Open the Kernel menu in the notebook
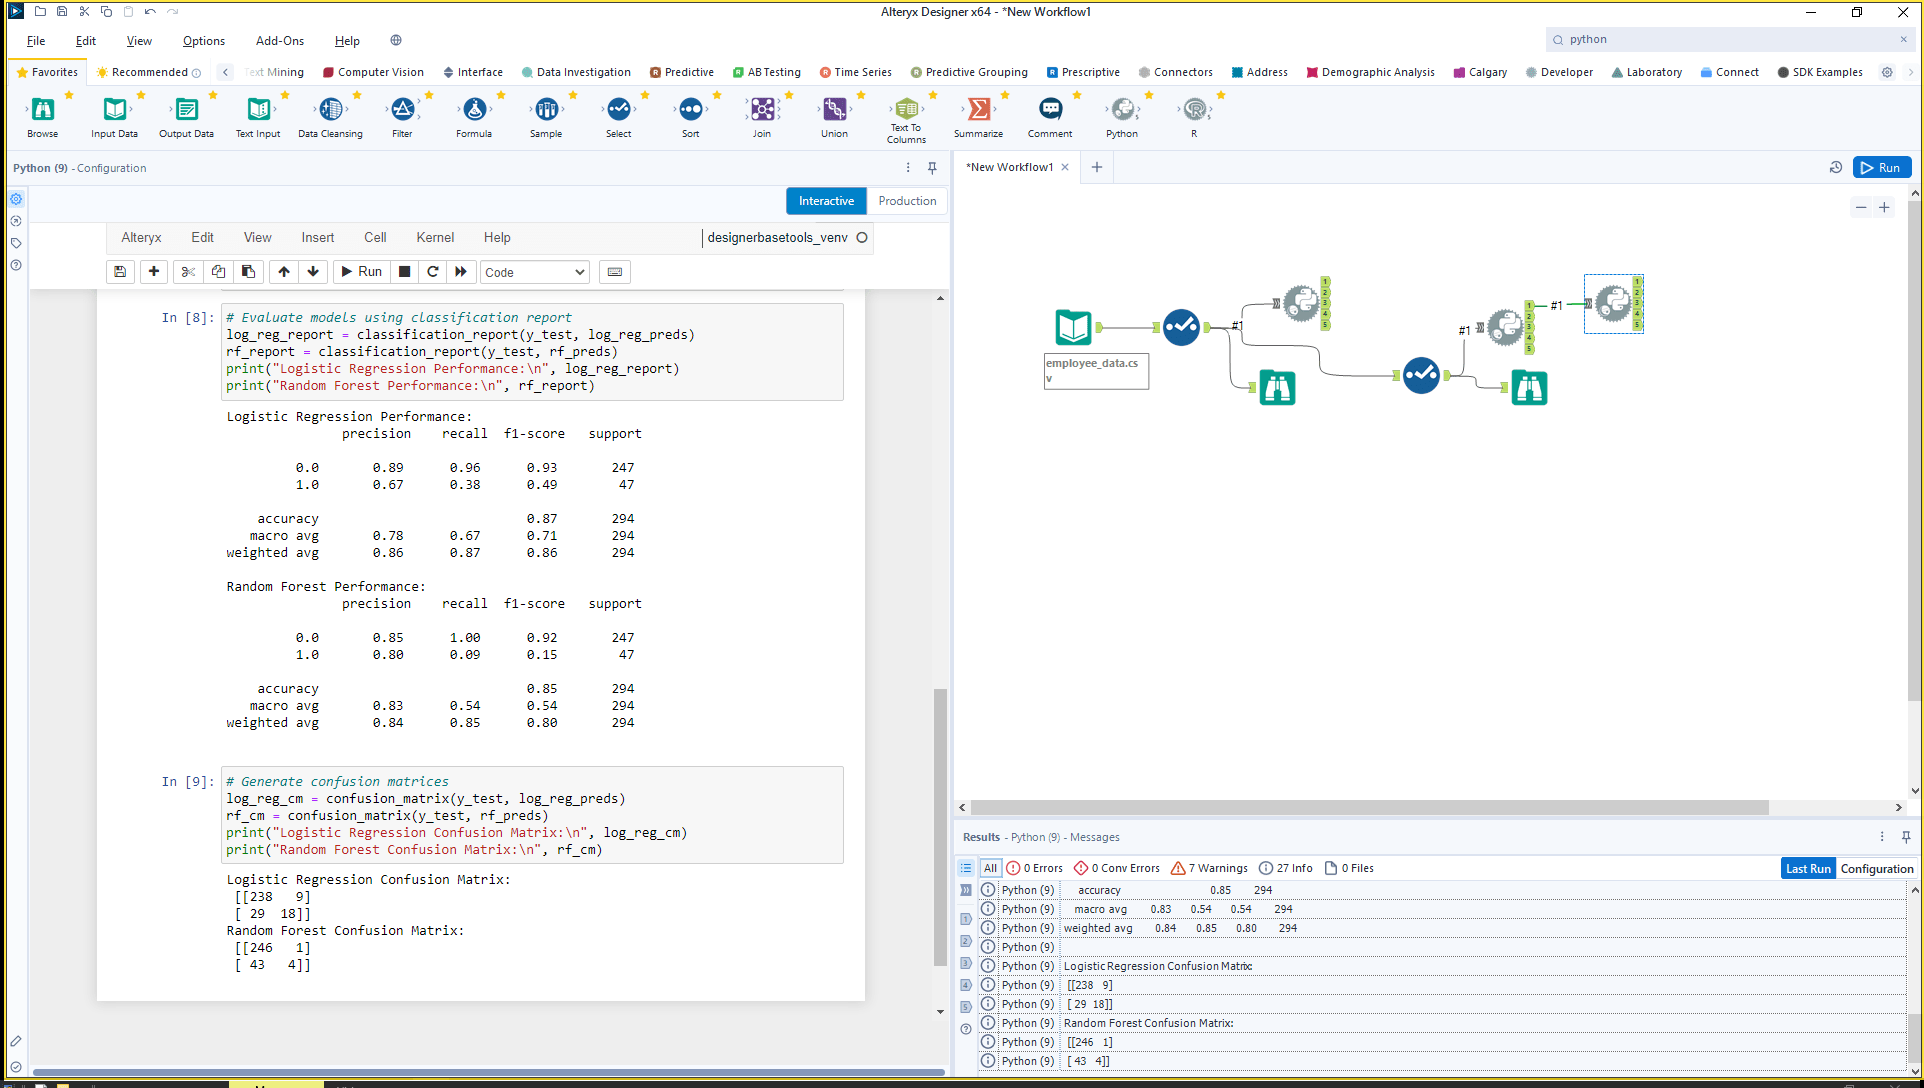 coord(434,237)
